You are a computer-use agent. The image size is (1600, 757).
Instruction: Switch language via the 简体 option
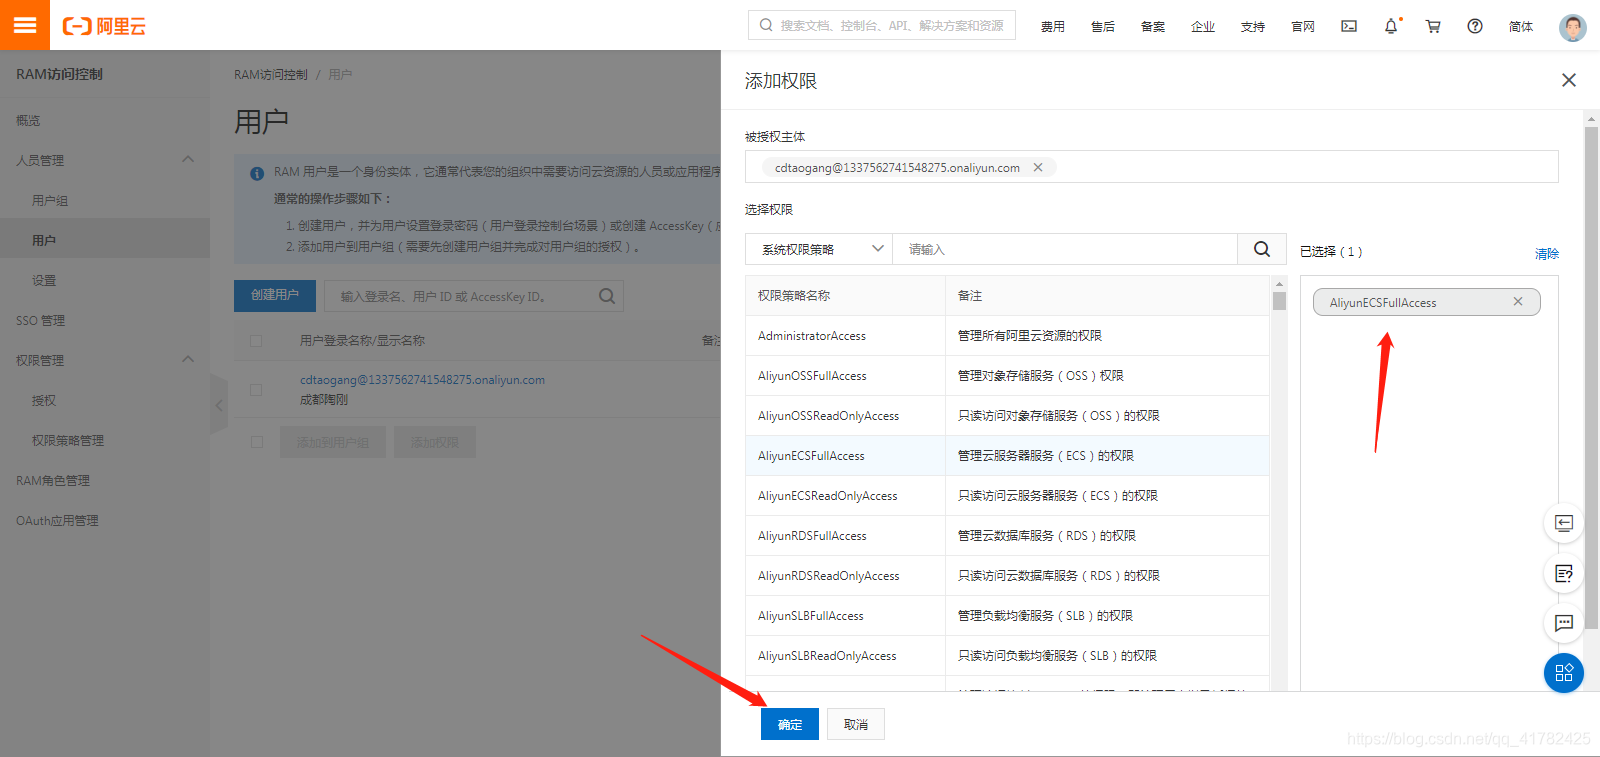click(1520, 27)
